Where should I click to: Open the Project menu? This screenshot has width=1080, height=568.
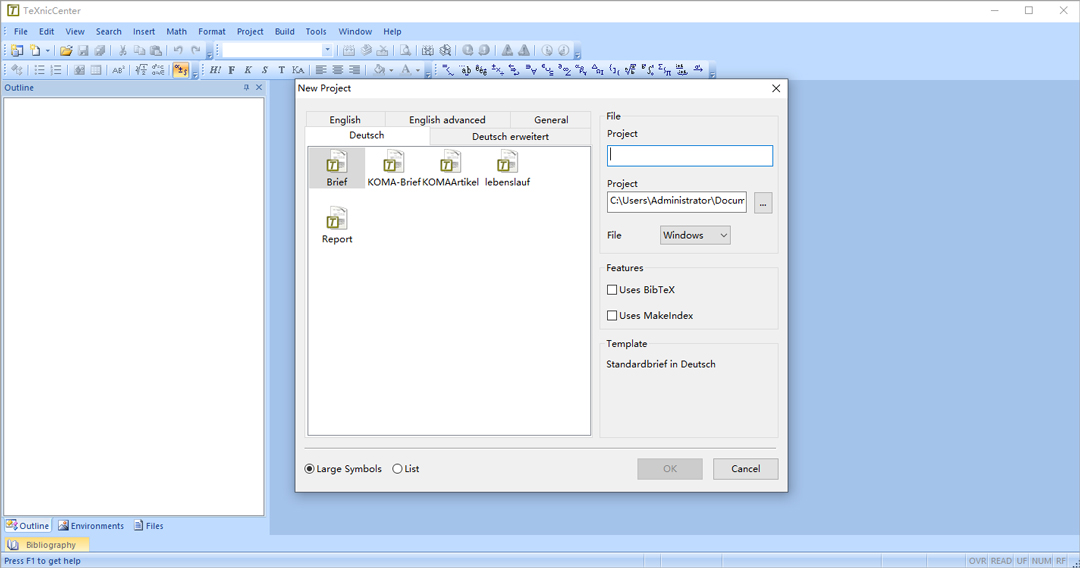(250, 32)
